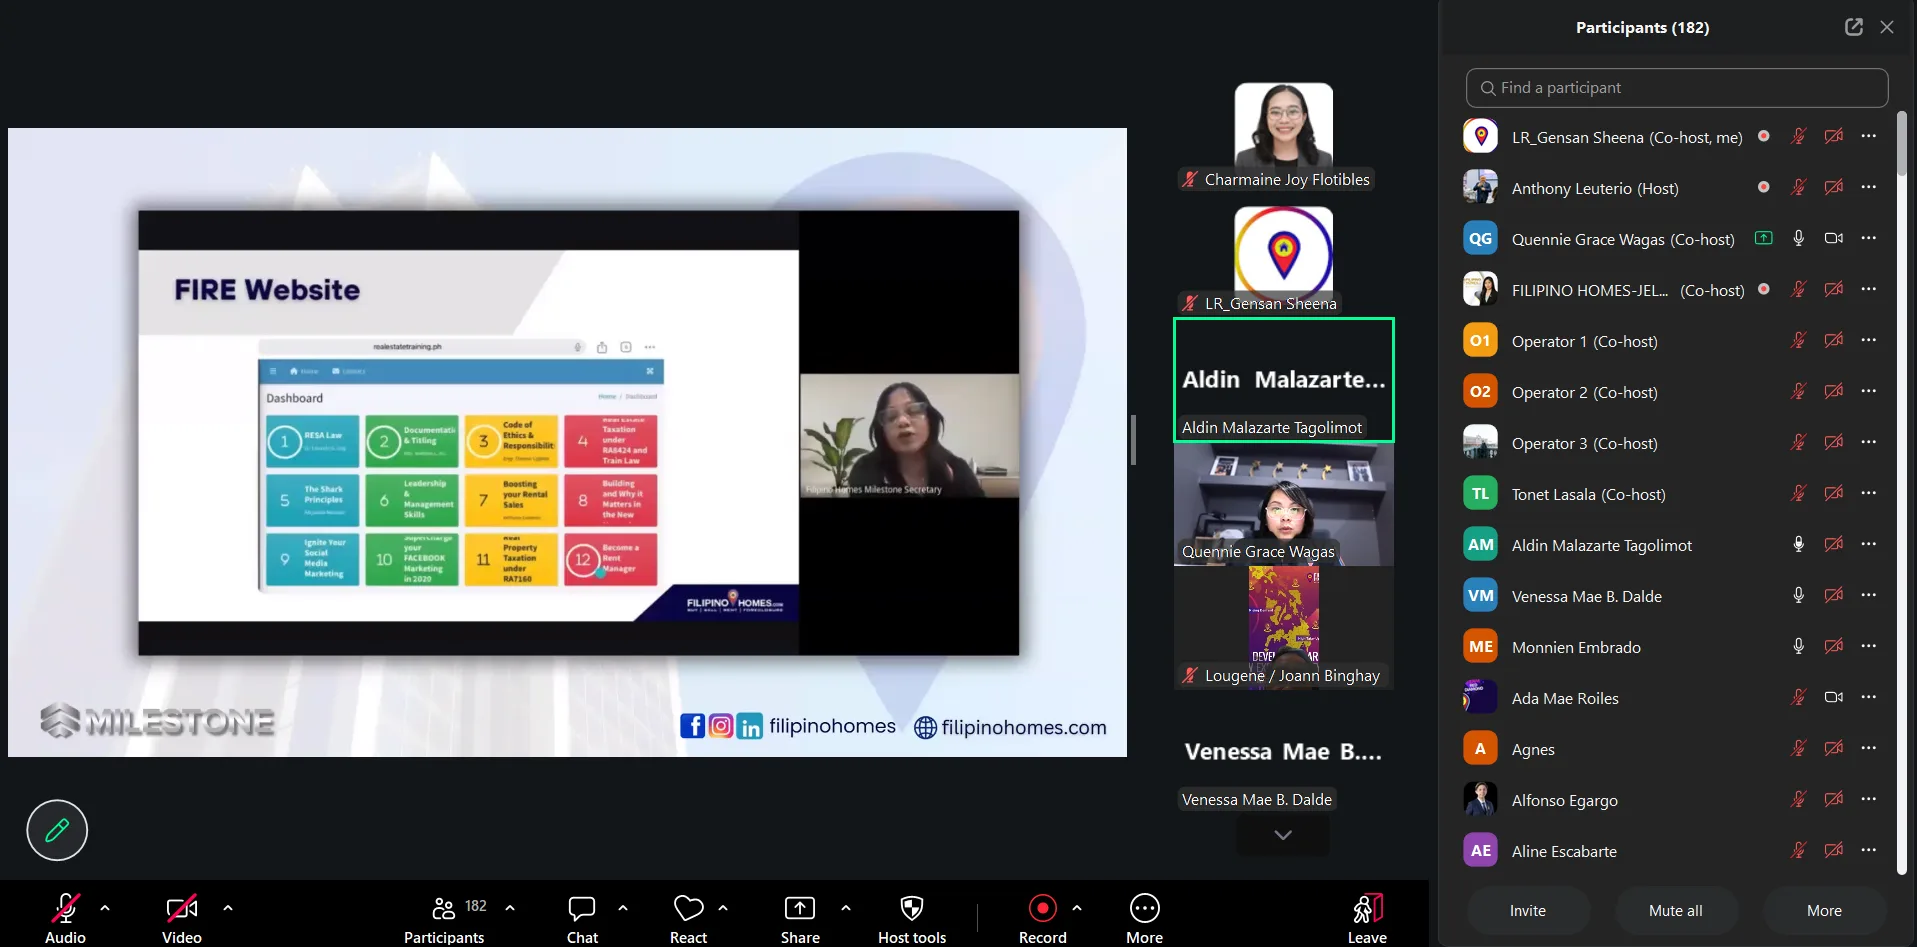Click the participants list scrollbar
1917x947 pixels.
1902,145
